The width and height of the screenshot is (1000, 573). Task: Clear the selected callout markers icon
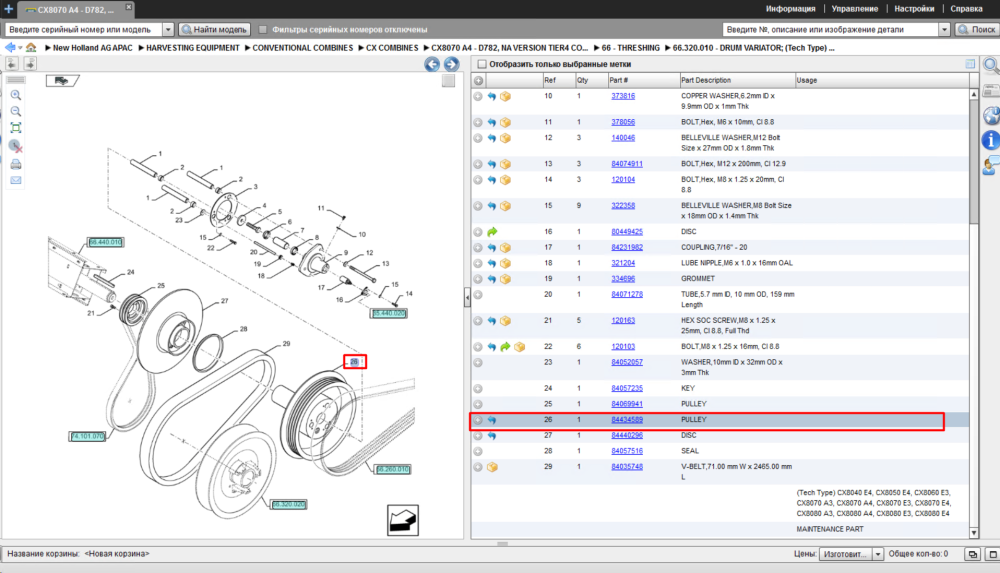[x=16, y=147]
